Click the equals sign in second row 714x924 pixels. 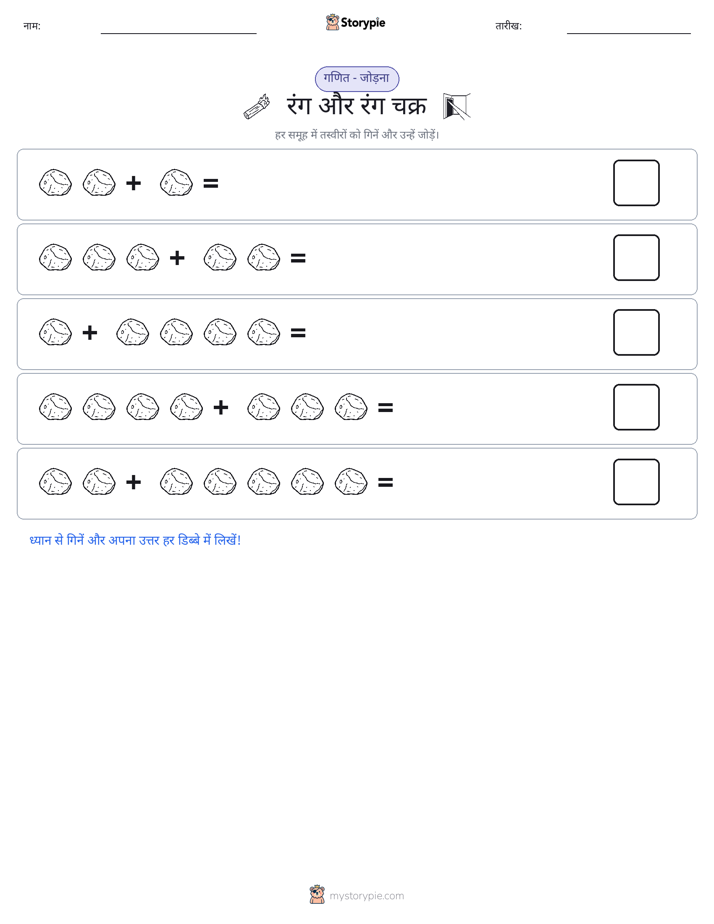click(x=298, y=258)
